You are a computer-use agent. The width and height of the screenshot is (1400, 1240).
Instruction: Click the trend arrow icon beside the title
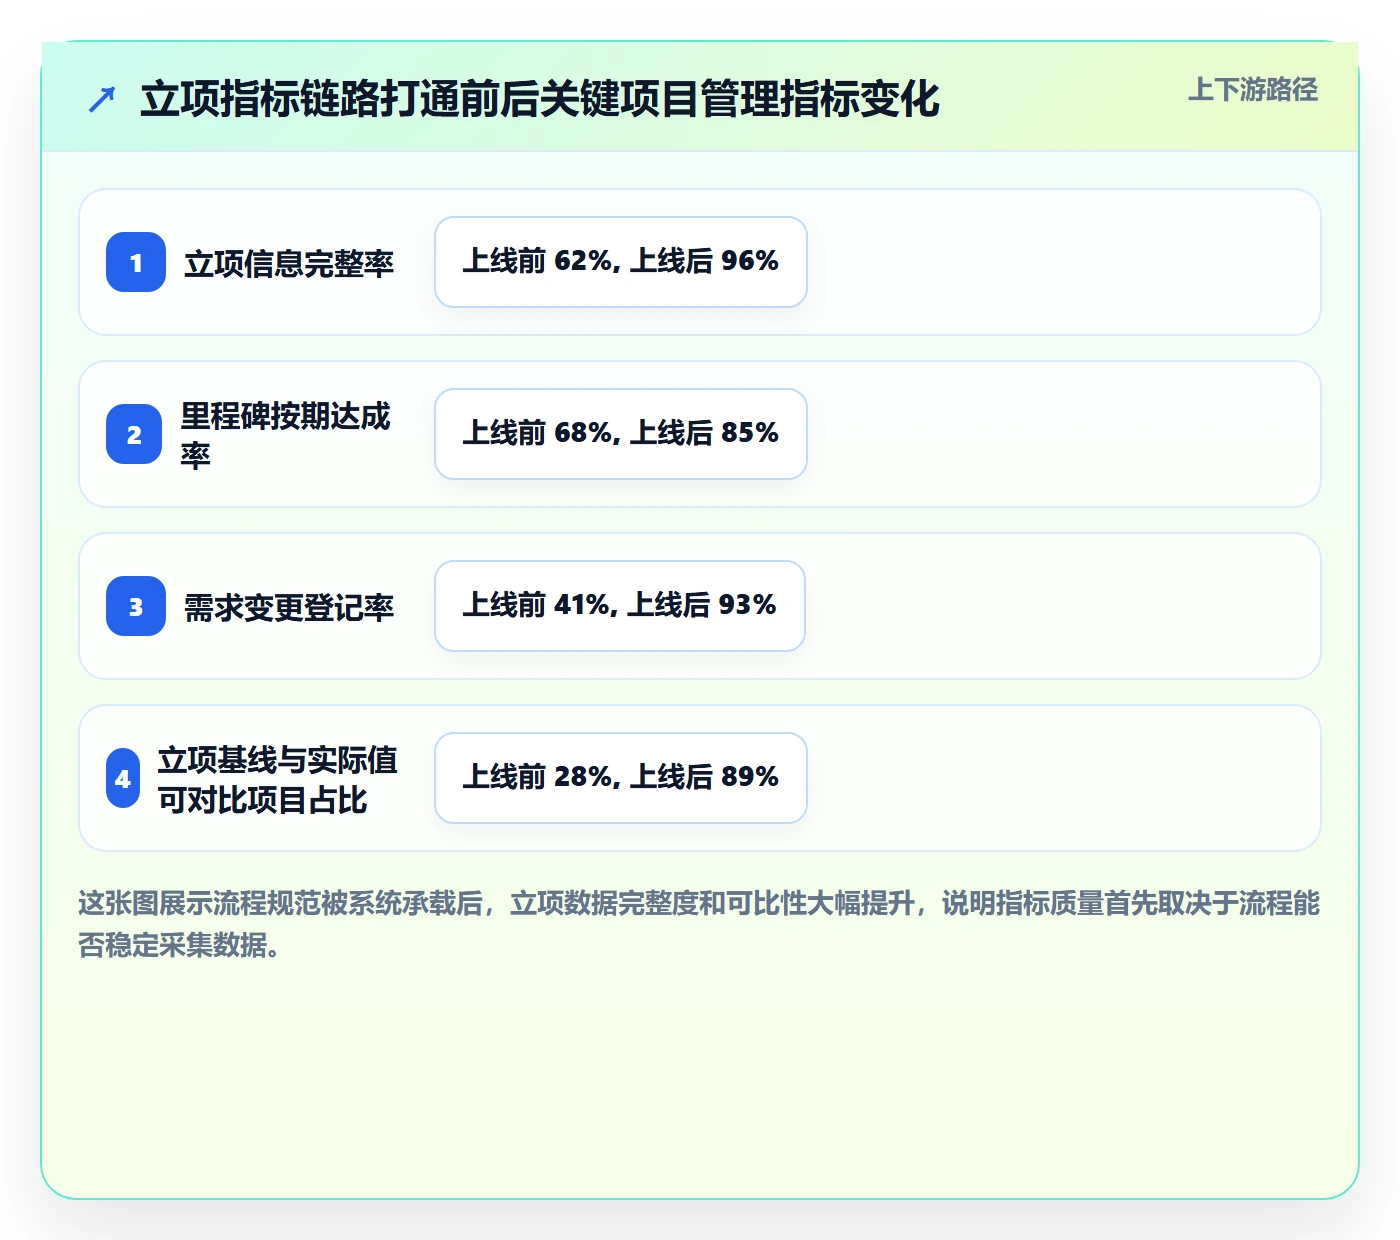(x=102, y=99)
